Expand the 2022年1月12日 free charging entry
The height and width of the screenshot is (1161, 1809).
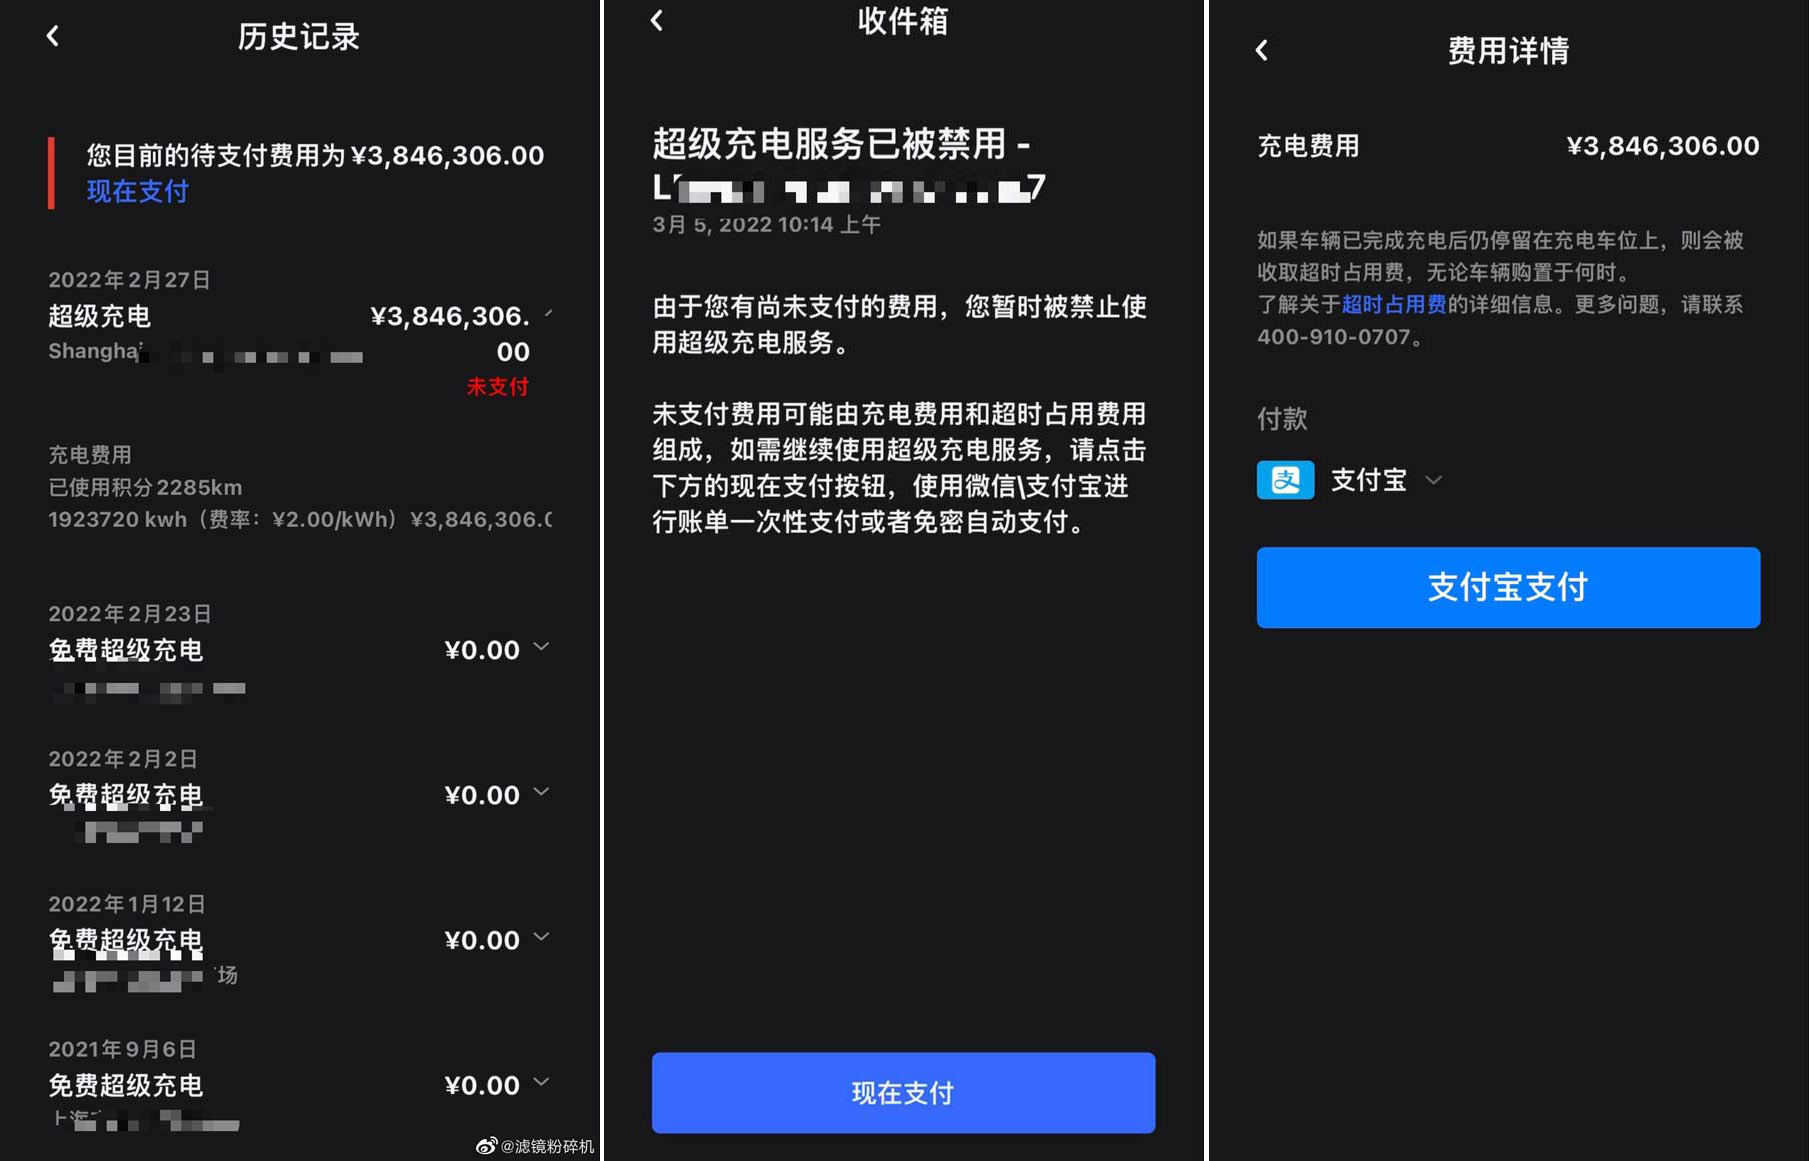pos(541,937)
